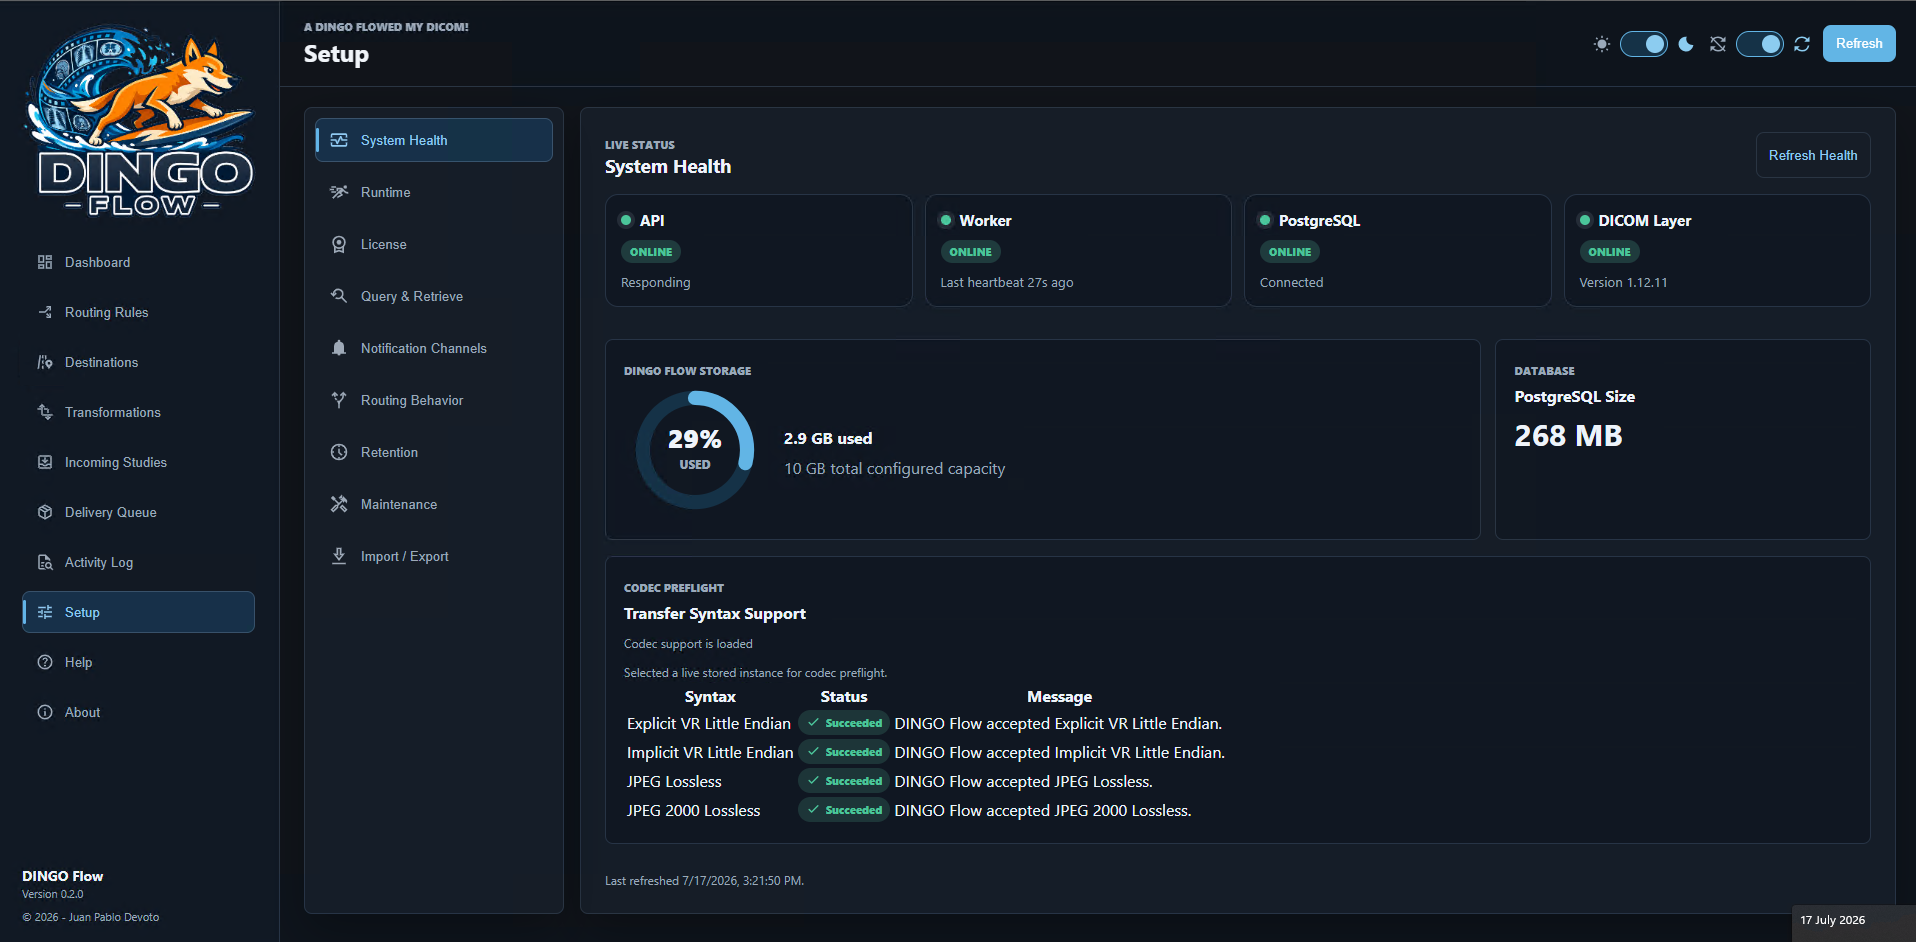Open Notification Channels settings
The width and height of the screenshot is (1916, 942).
434,348
